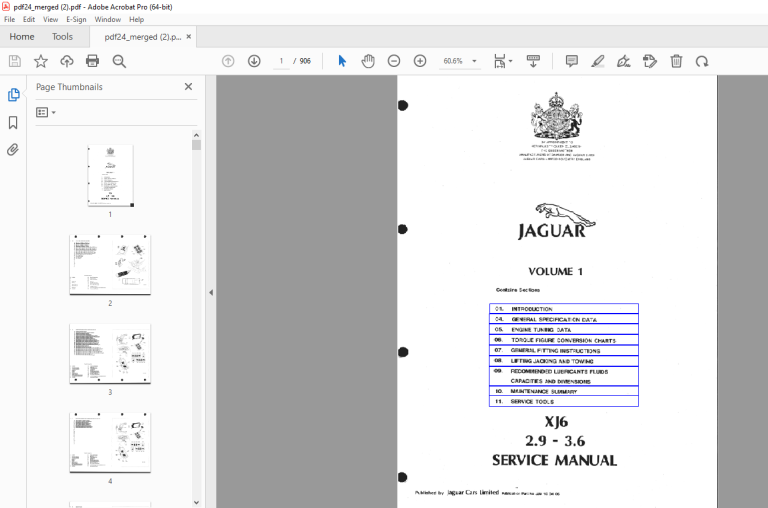
Task: Click thumbnail scrollbar down arrow
Action: pyautogui.click(x=196, y=502)
